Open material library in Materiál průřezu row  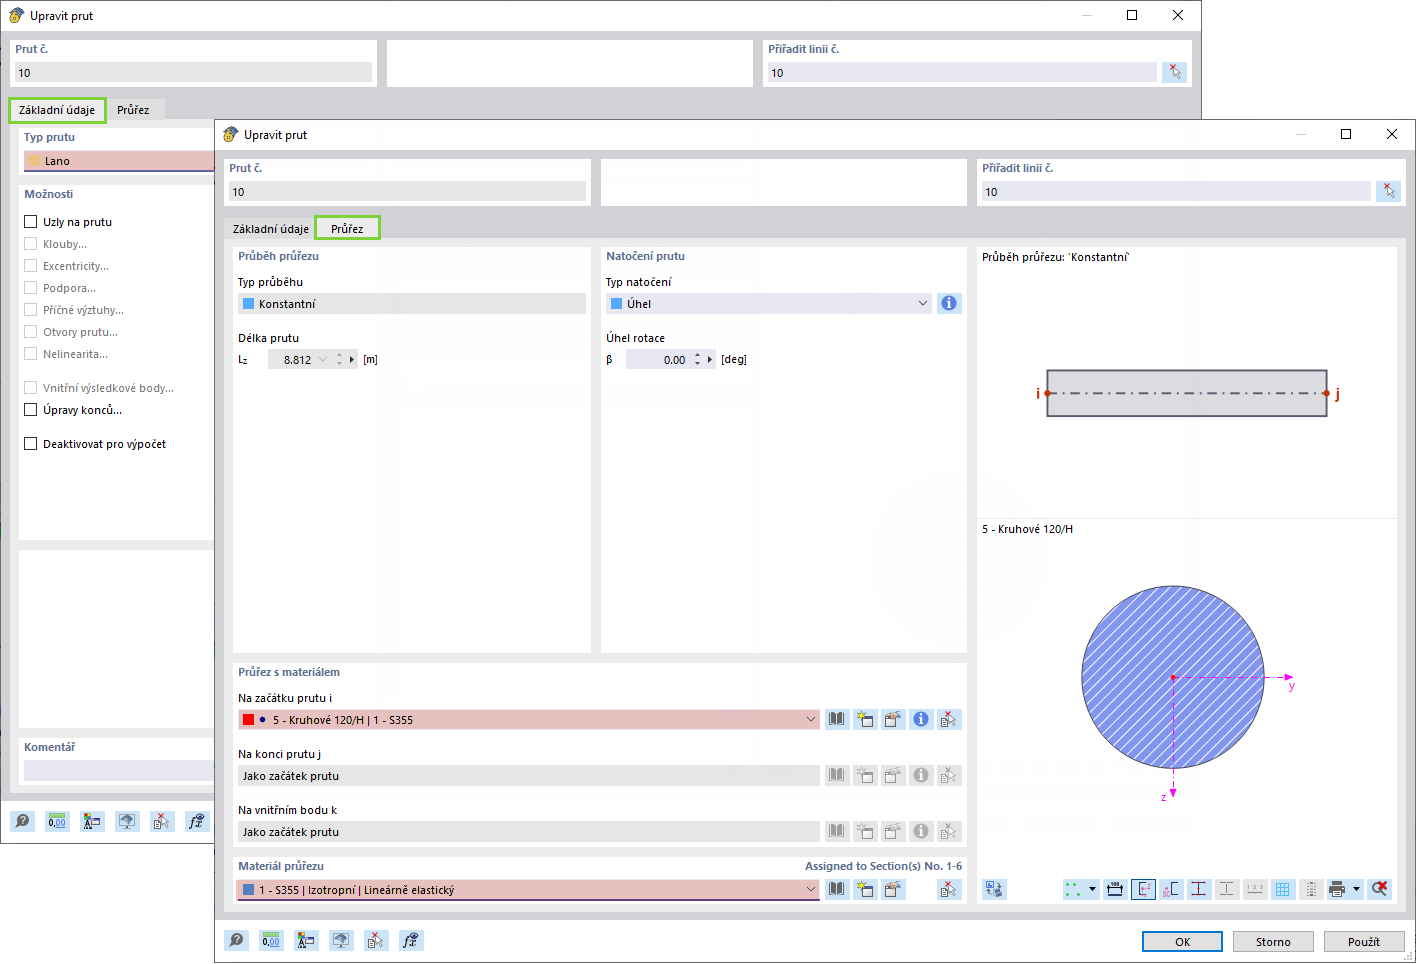coord(837,889)
